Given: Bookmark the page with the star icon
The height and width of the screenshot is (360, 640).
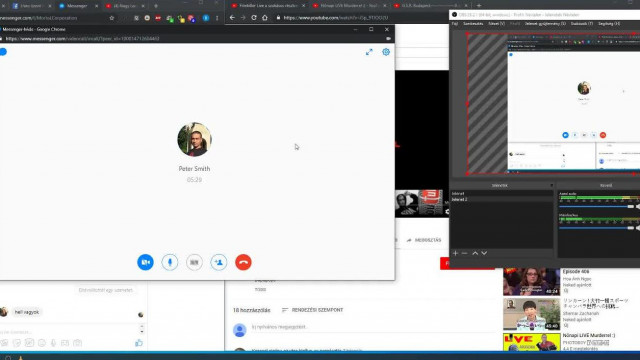Looking at the screenshot, I should pyautogui.click(x=111, y=18).
